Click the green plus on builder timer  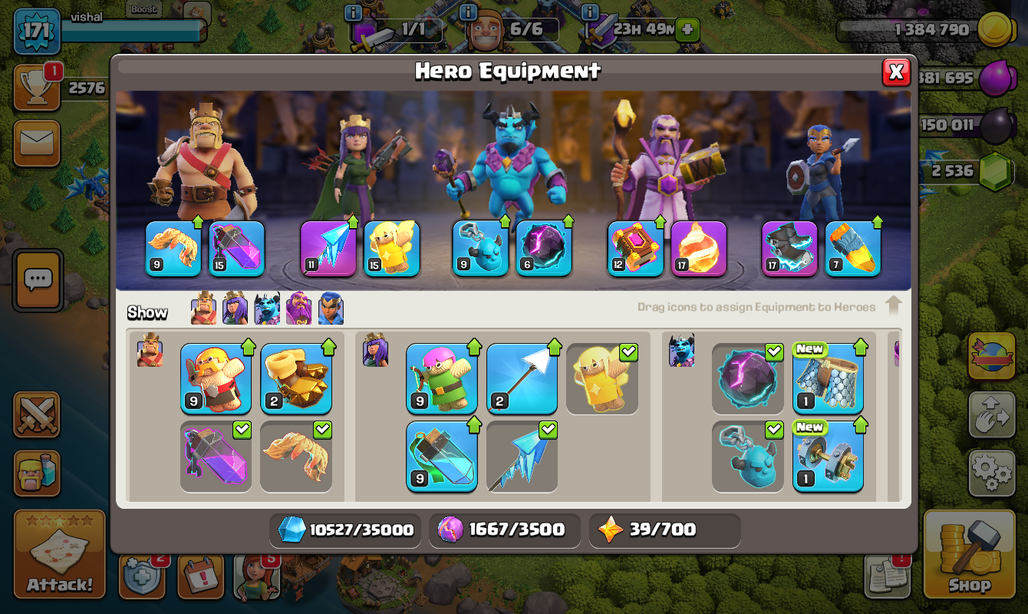click(687, 29)
